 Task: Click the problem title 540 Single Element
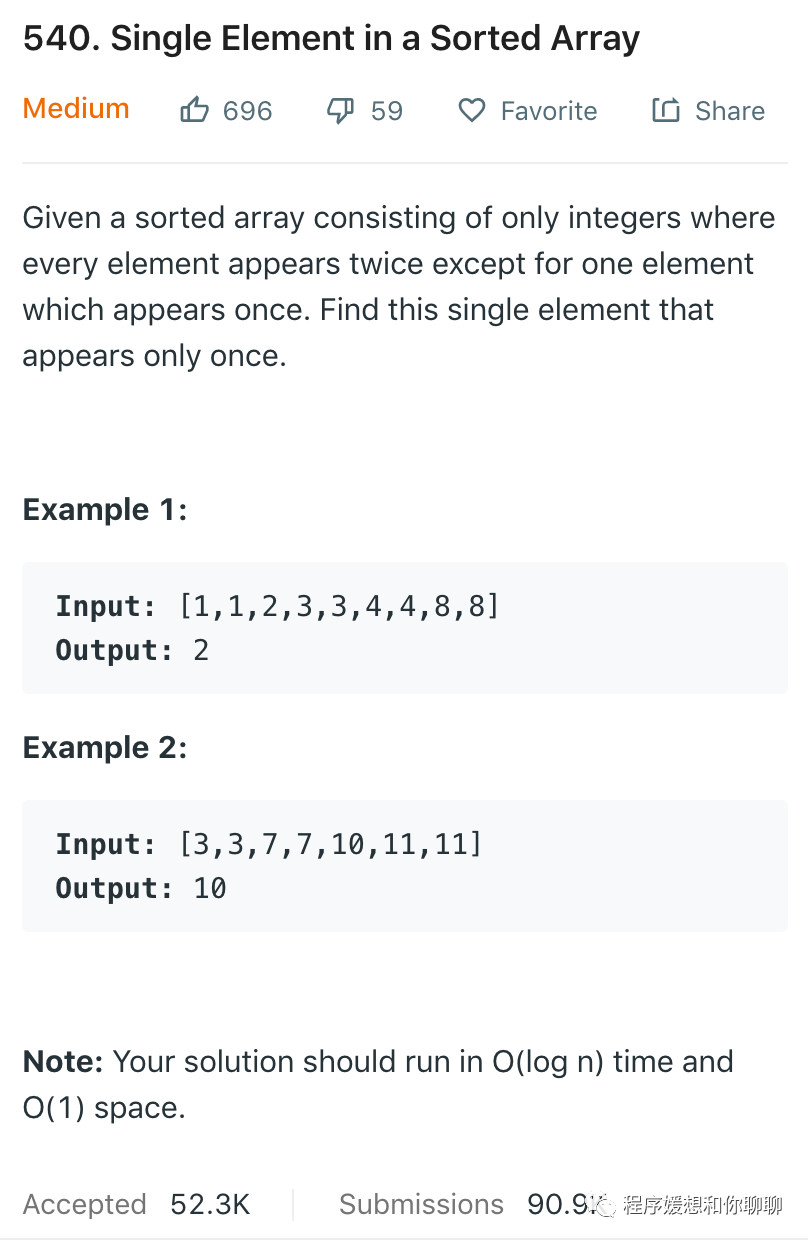pyautogui.click(x=331, y=40)
